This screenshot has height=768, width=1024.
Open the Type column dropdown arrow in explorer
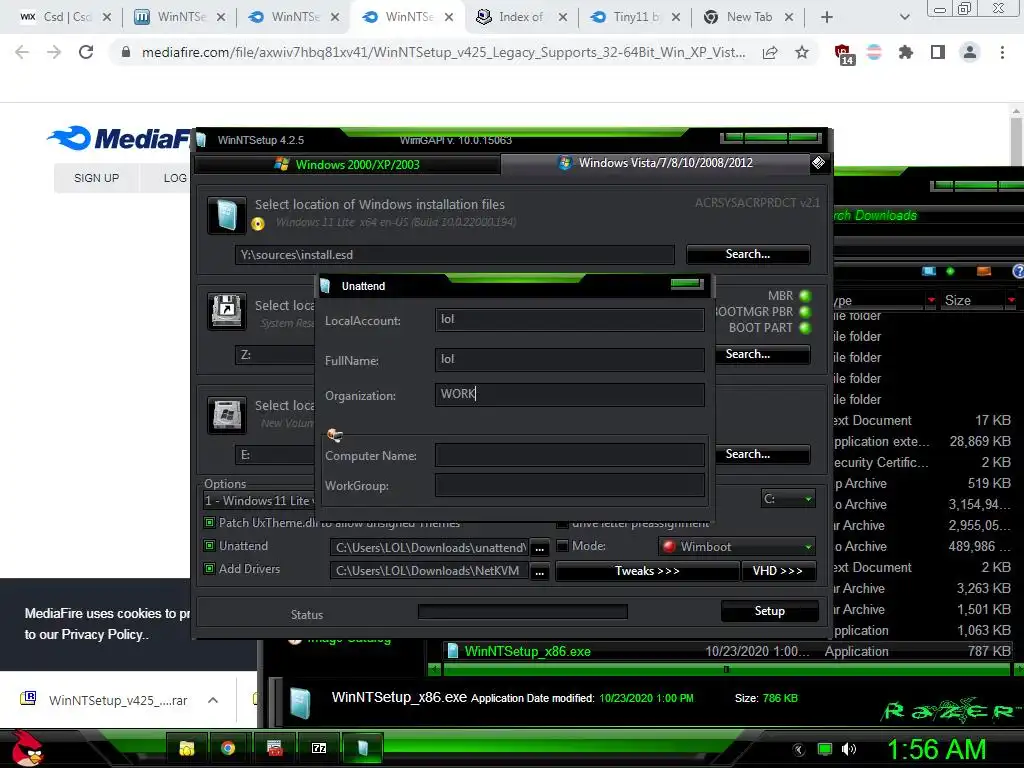(x=931, y=300)
